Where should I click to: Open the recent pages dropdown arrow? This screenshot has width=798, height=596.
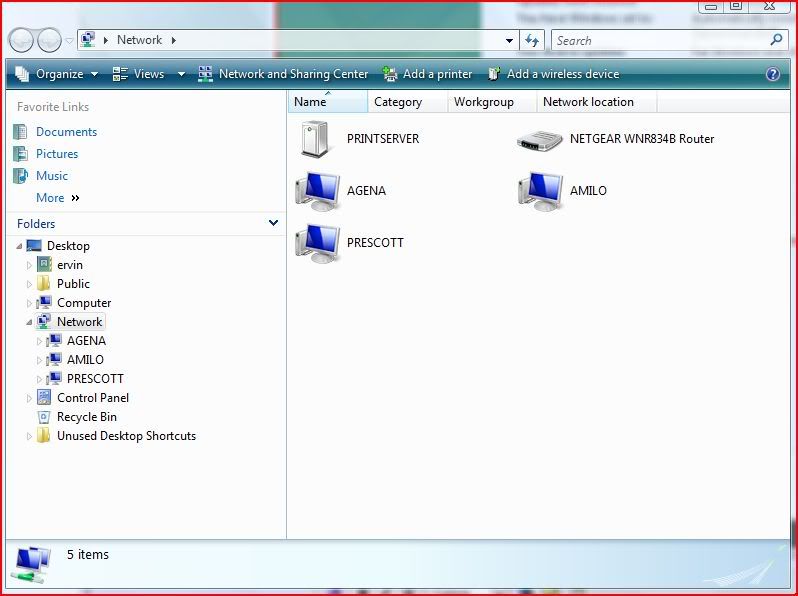point(69,41)
